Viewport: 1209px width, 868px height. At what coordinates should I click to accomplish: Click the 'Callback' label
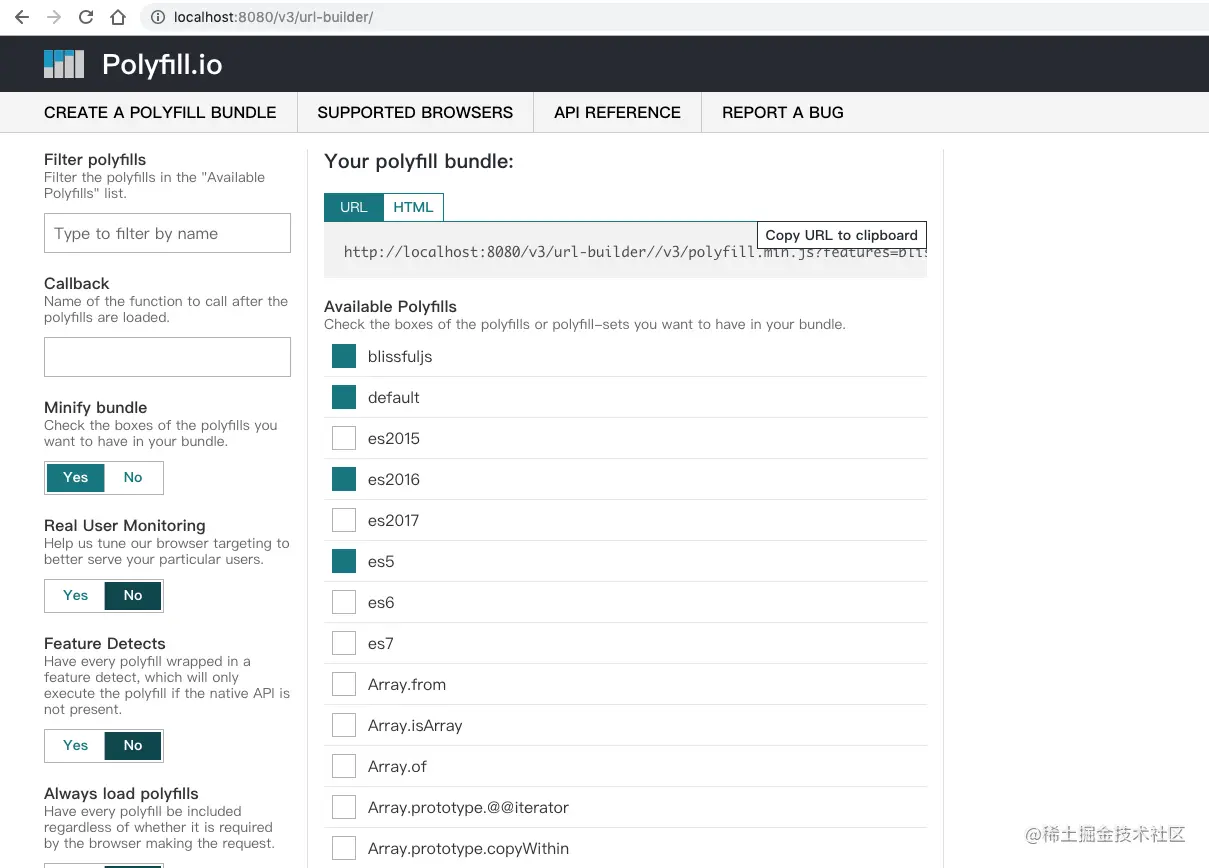(x=77, y=284)
